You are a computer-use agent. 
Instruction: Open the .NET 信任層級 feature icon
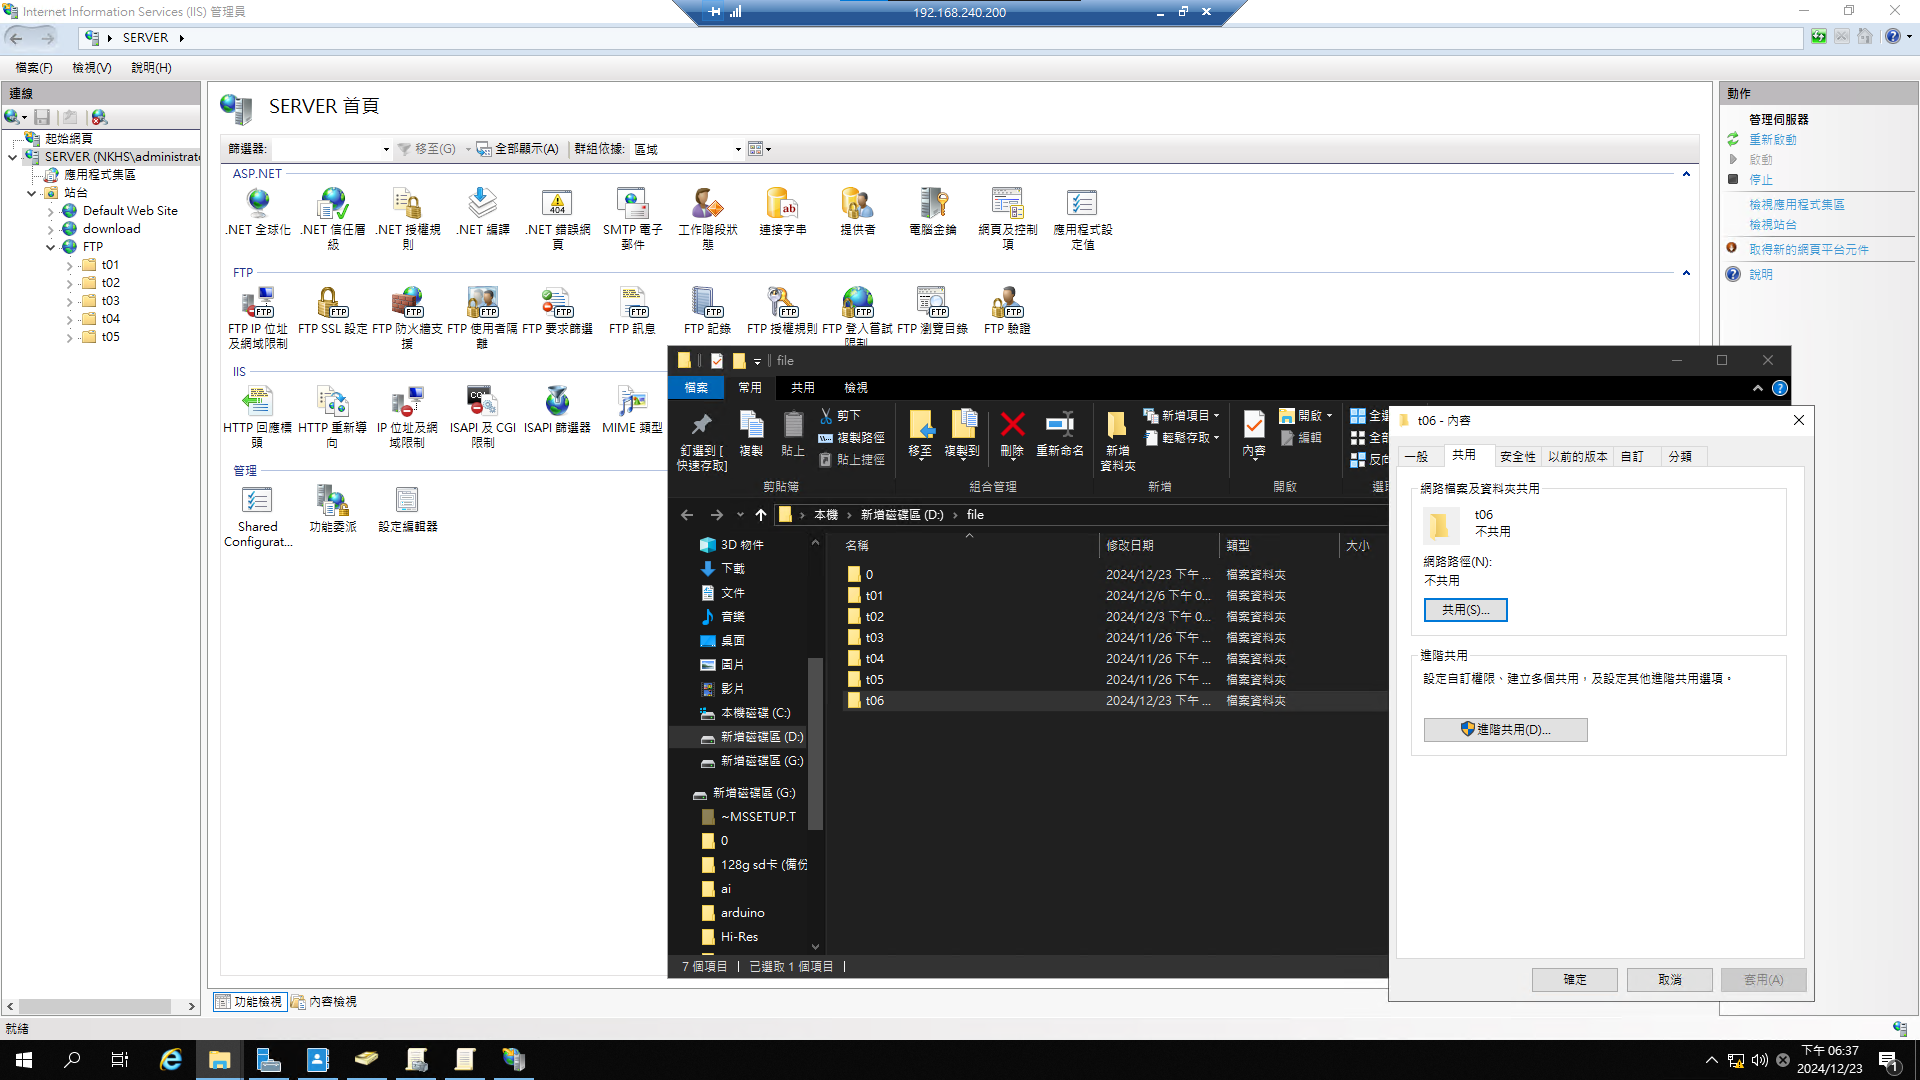pos(333,218)
